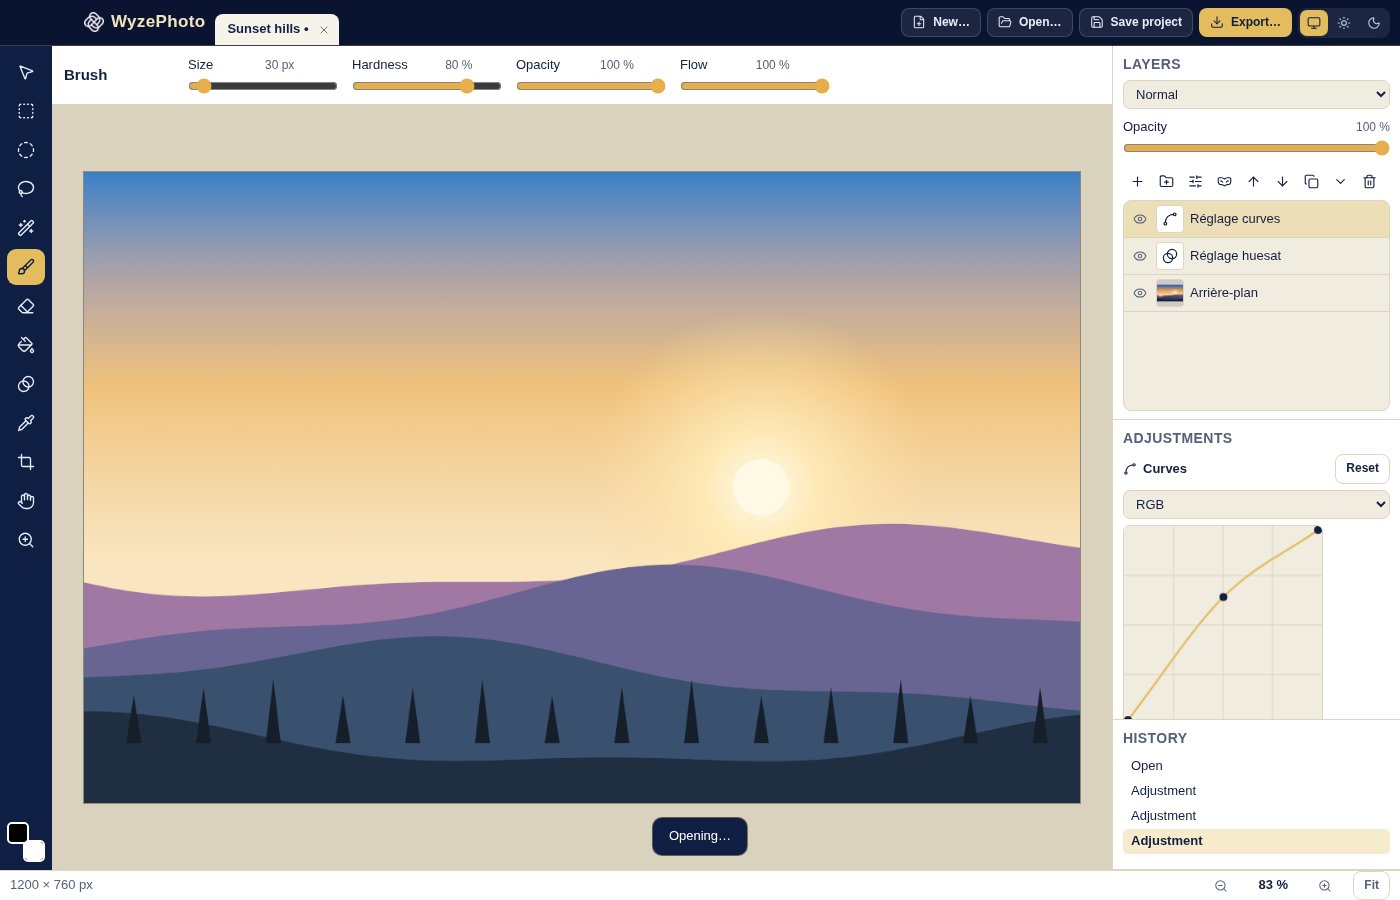The image size is (1400, 900).
Task: Click the foreground color swatch
Action: (18, 833)
